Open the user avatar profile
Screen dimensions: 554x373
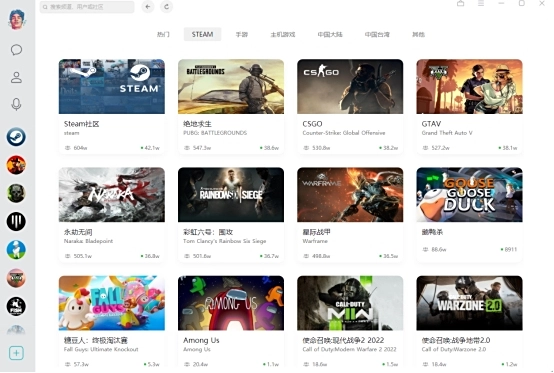tap(16, 19)
